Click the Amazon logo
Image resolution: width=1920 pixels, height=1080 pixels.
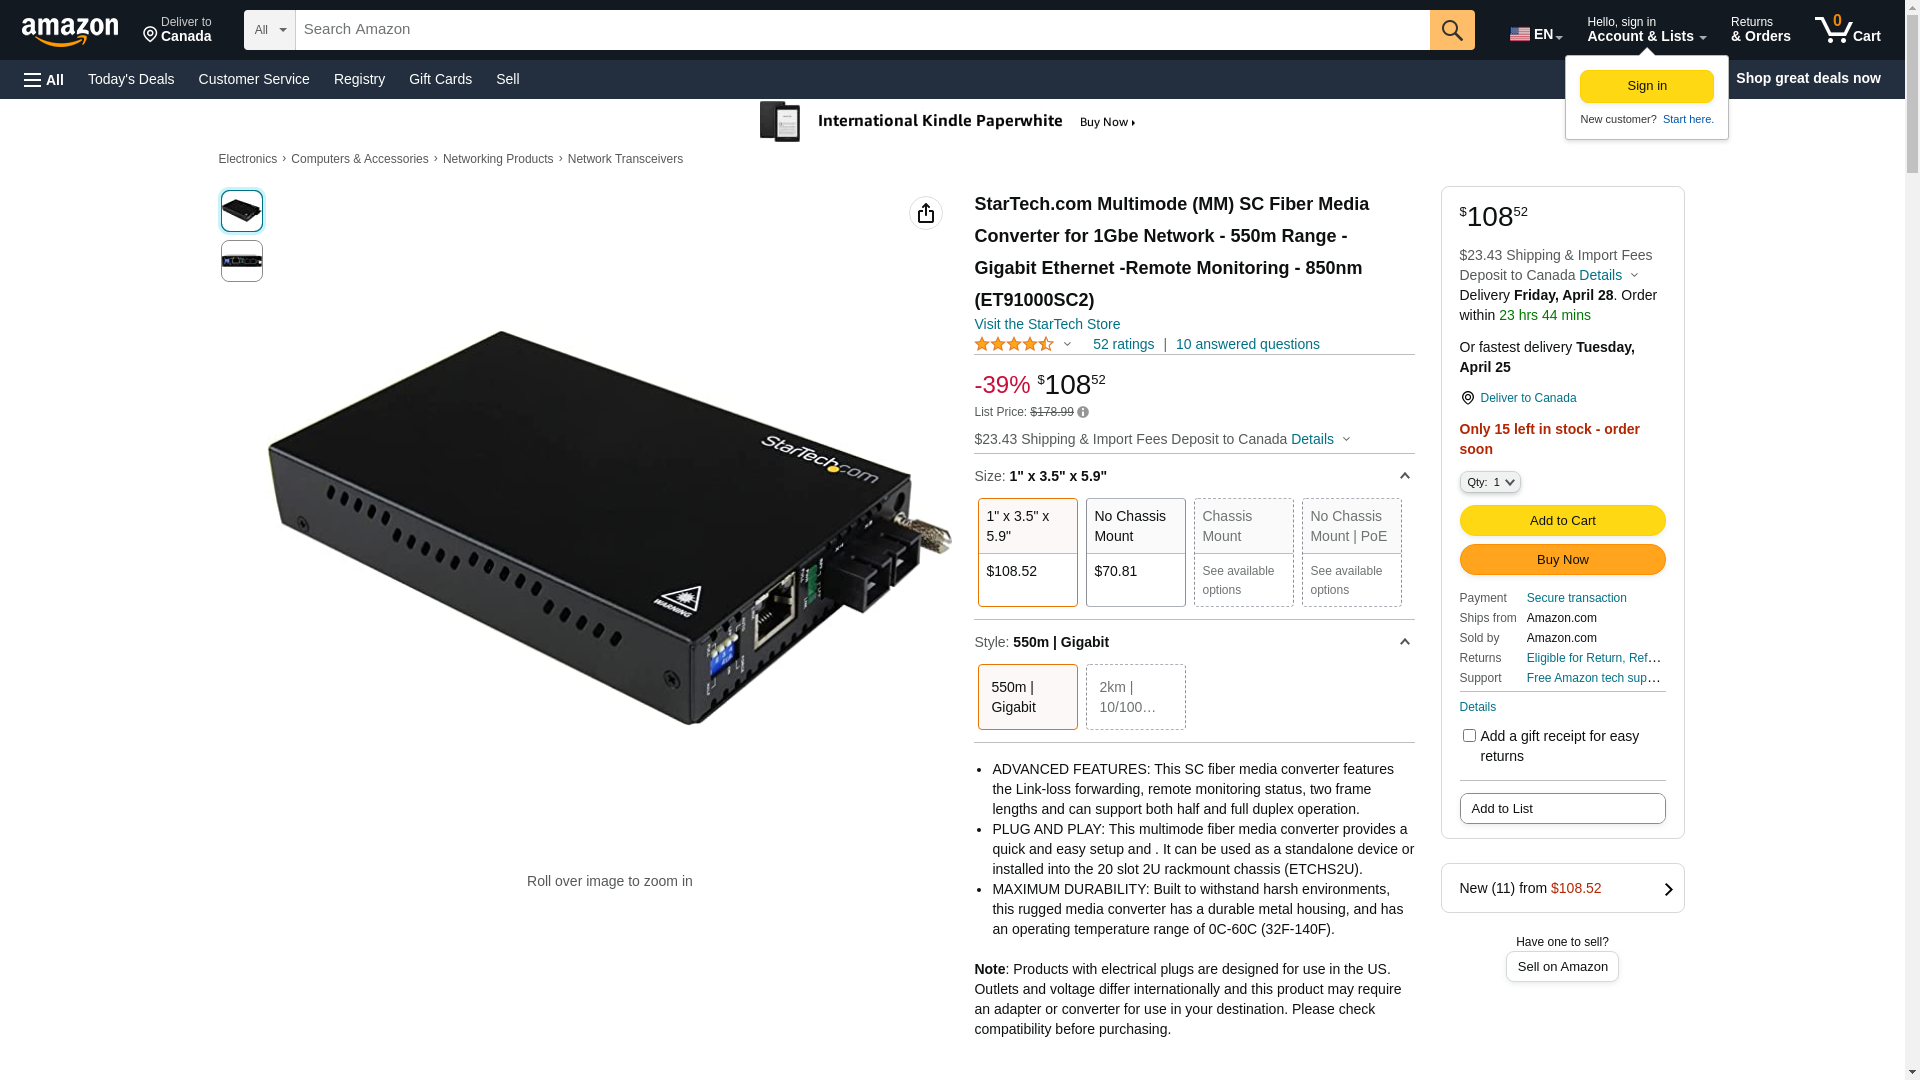70,31
